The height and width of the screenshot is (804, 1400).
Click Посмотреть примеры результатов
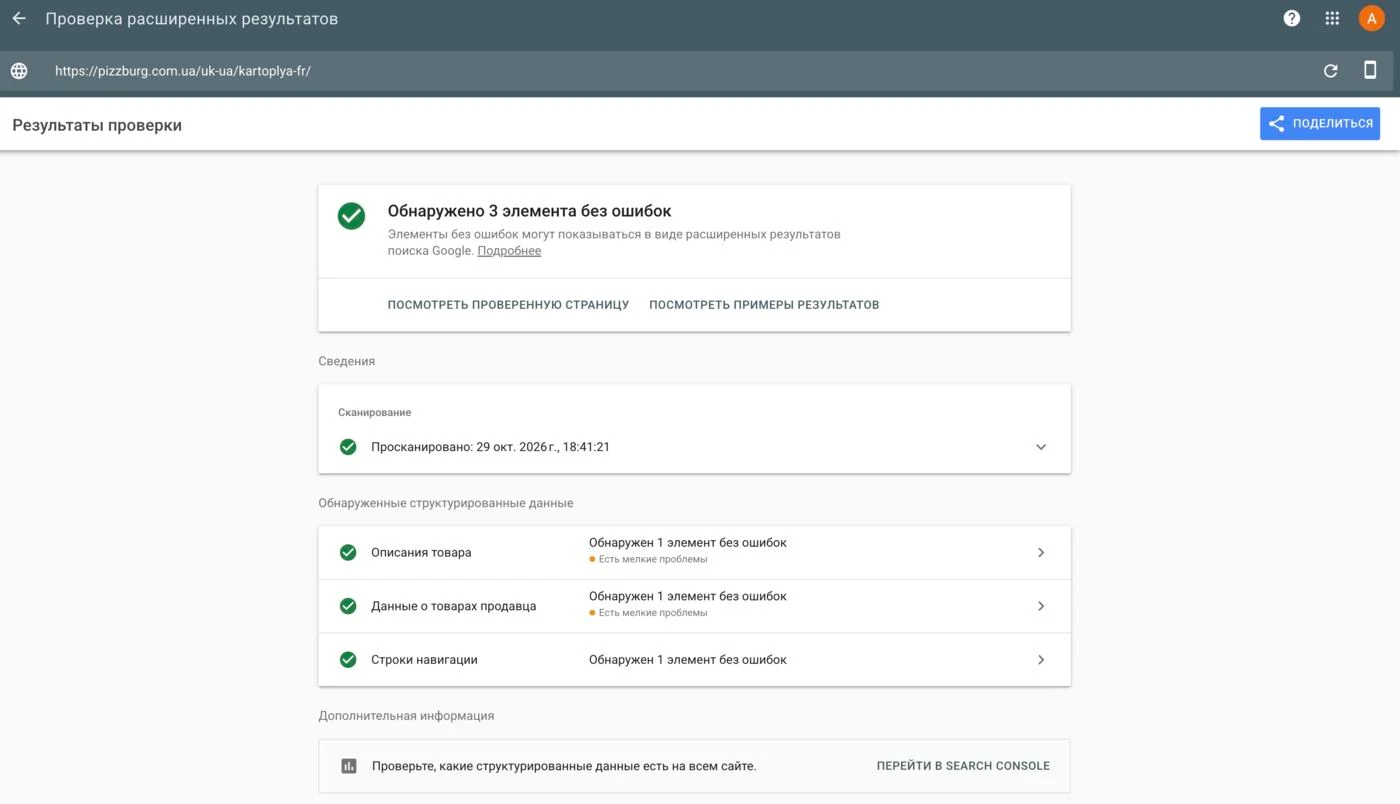[x=764, y=305]
